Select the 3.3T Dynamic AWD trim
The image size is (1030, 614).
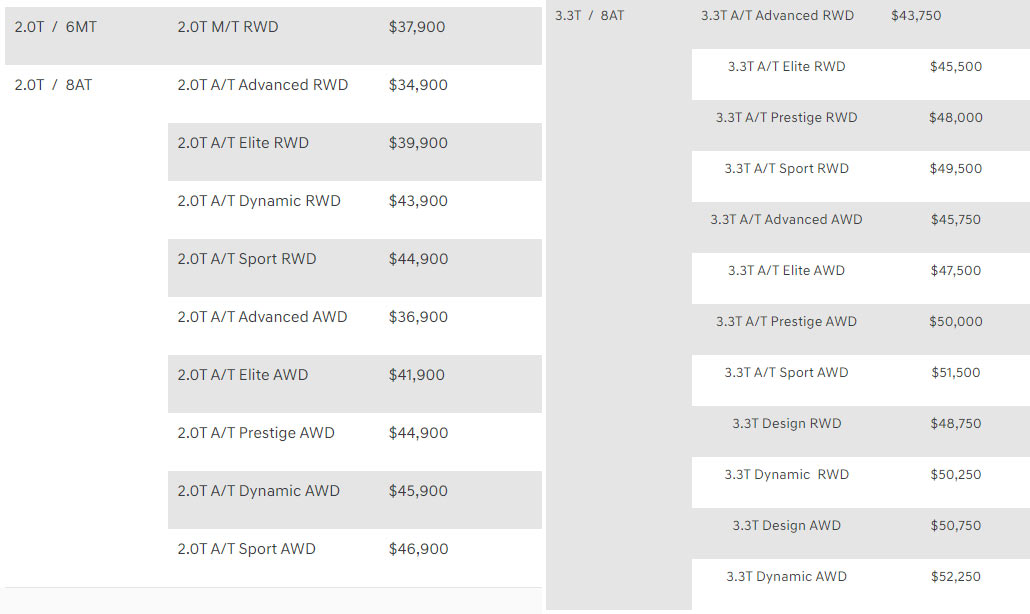pos(786,577)
